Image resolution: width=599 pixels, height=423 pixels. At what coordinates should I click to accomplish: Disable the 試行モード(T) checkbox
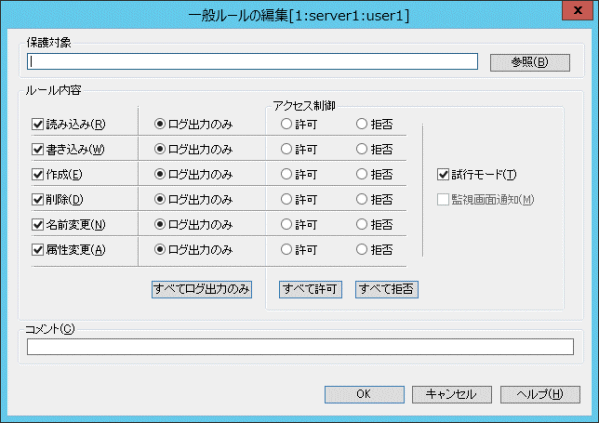443,174
